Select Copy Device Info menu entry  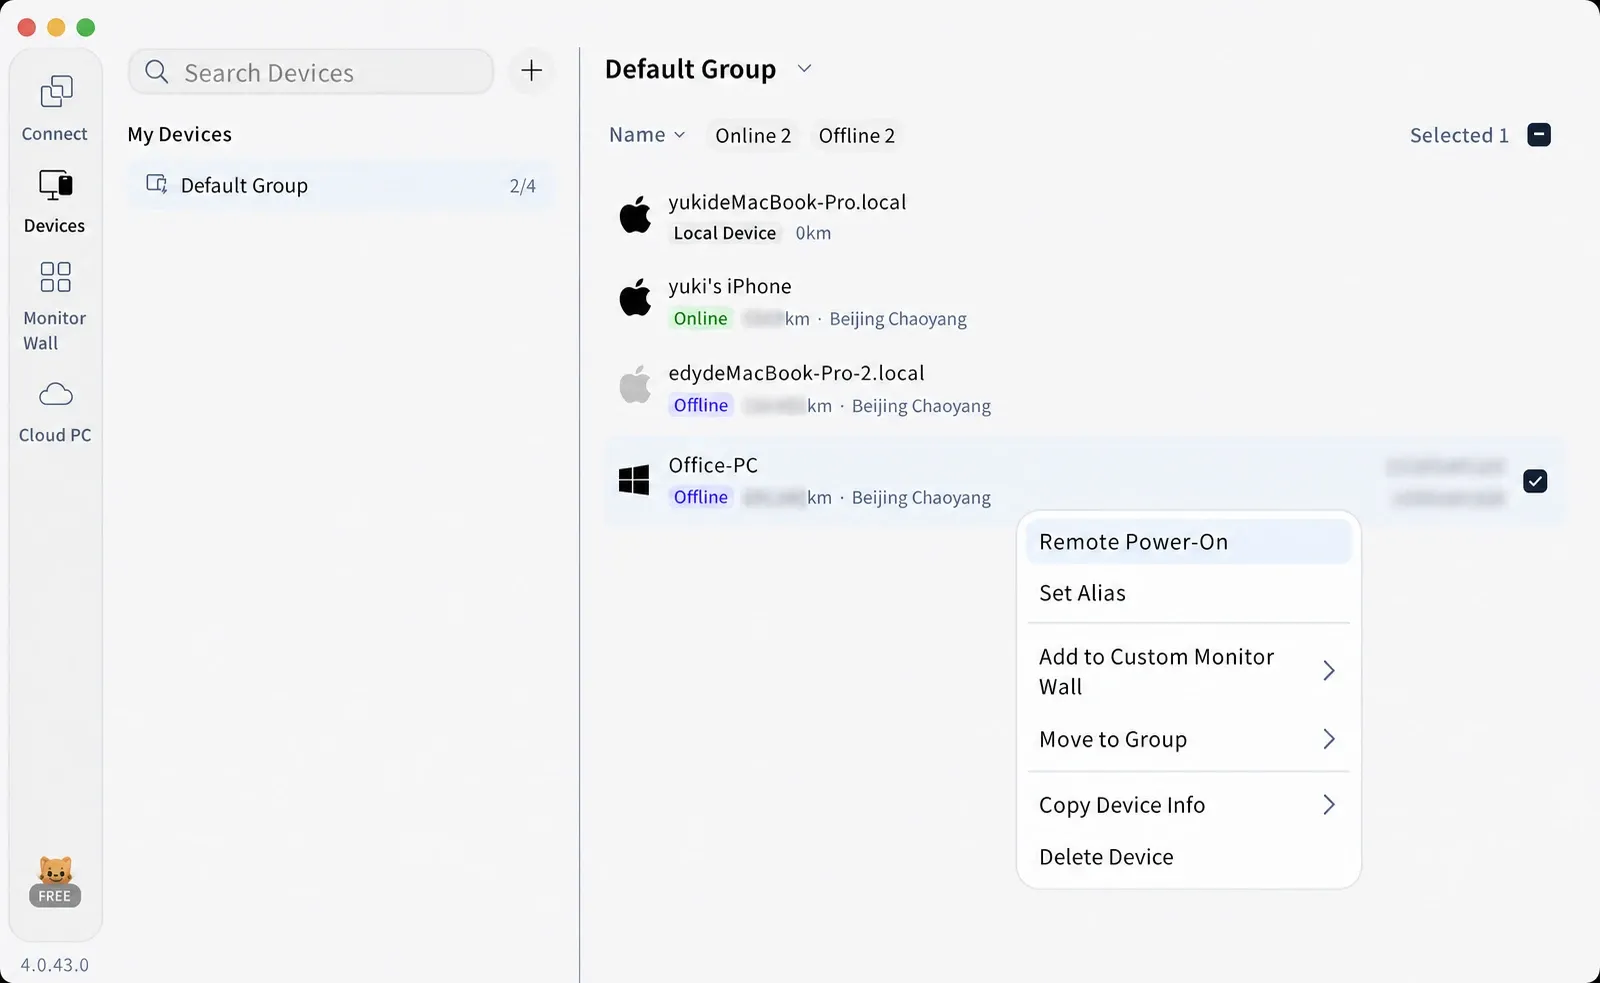point(1189,805)
